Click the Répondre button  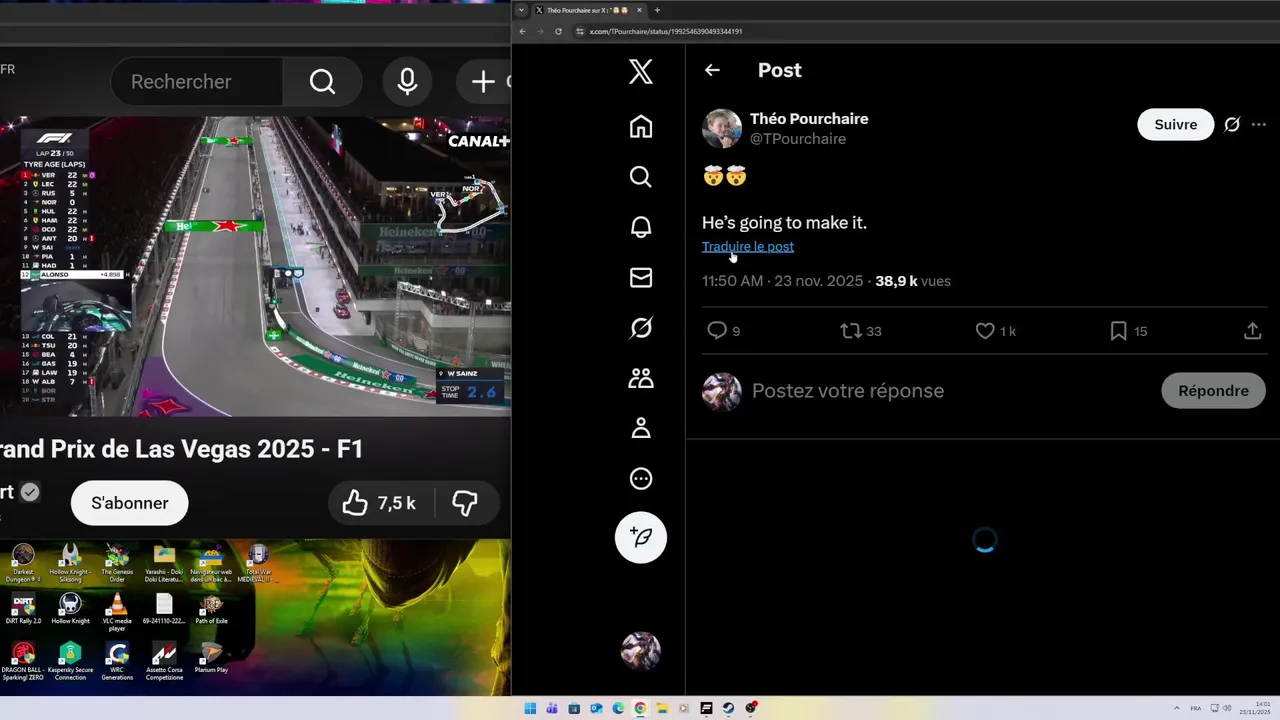[x=1213, y=391]
